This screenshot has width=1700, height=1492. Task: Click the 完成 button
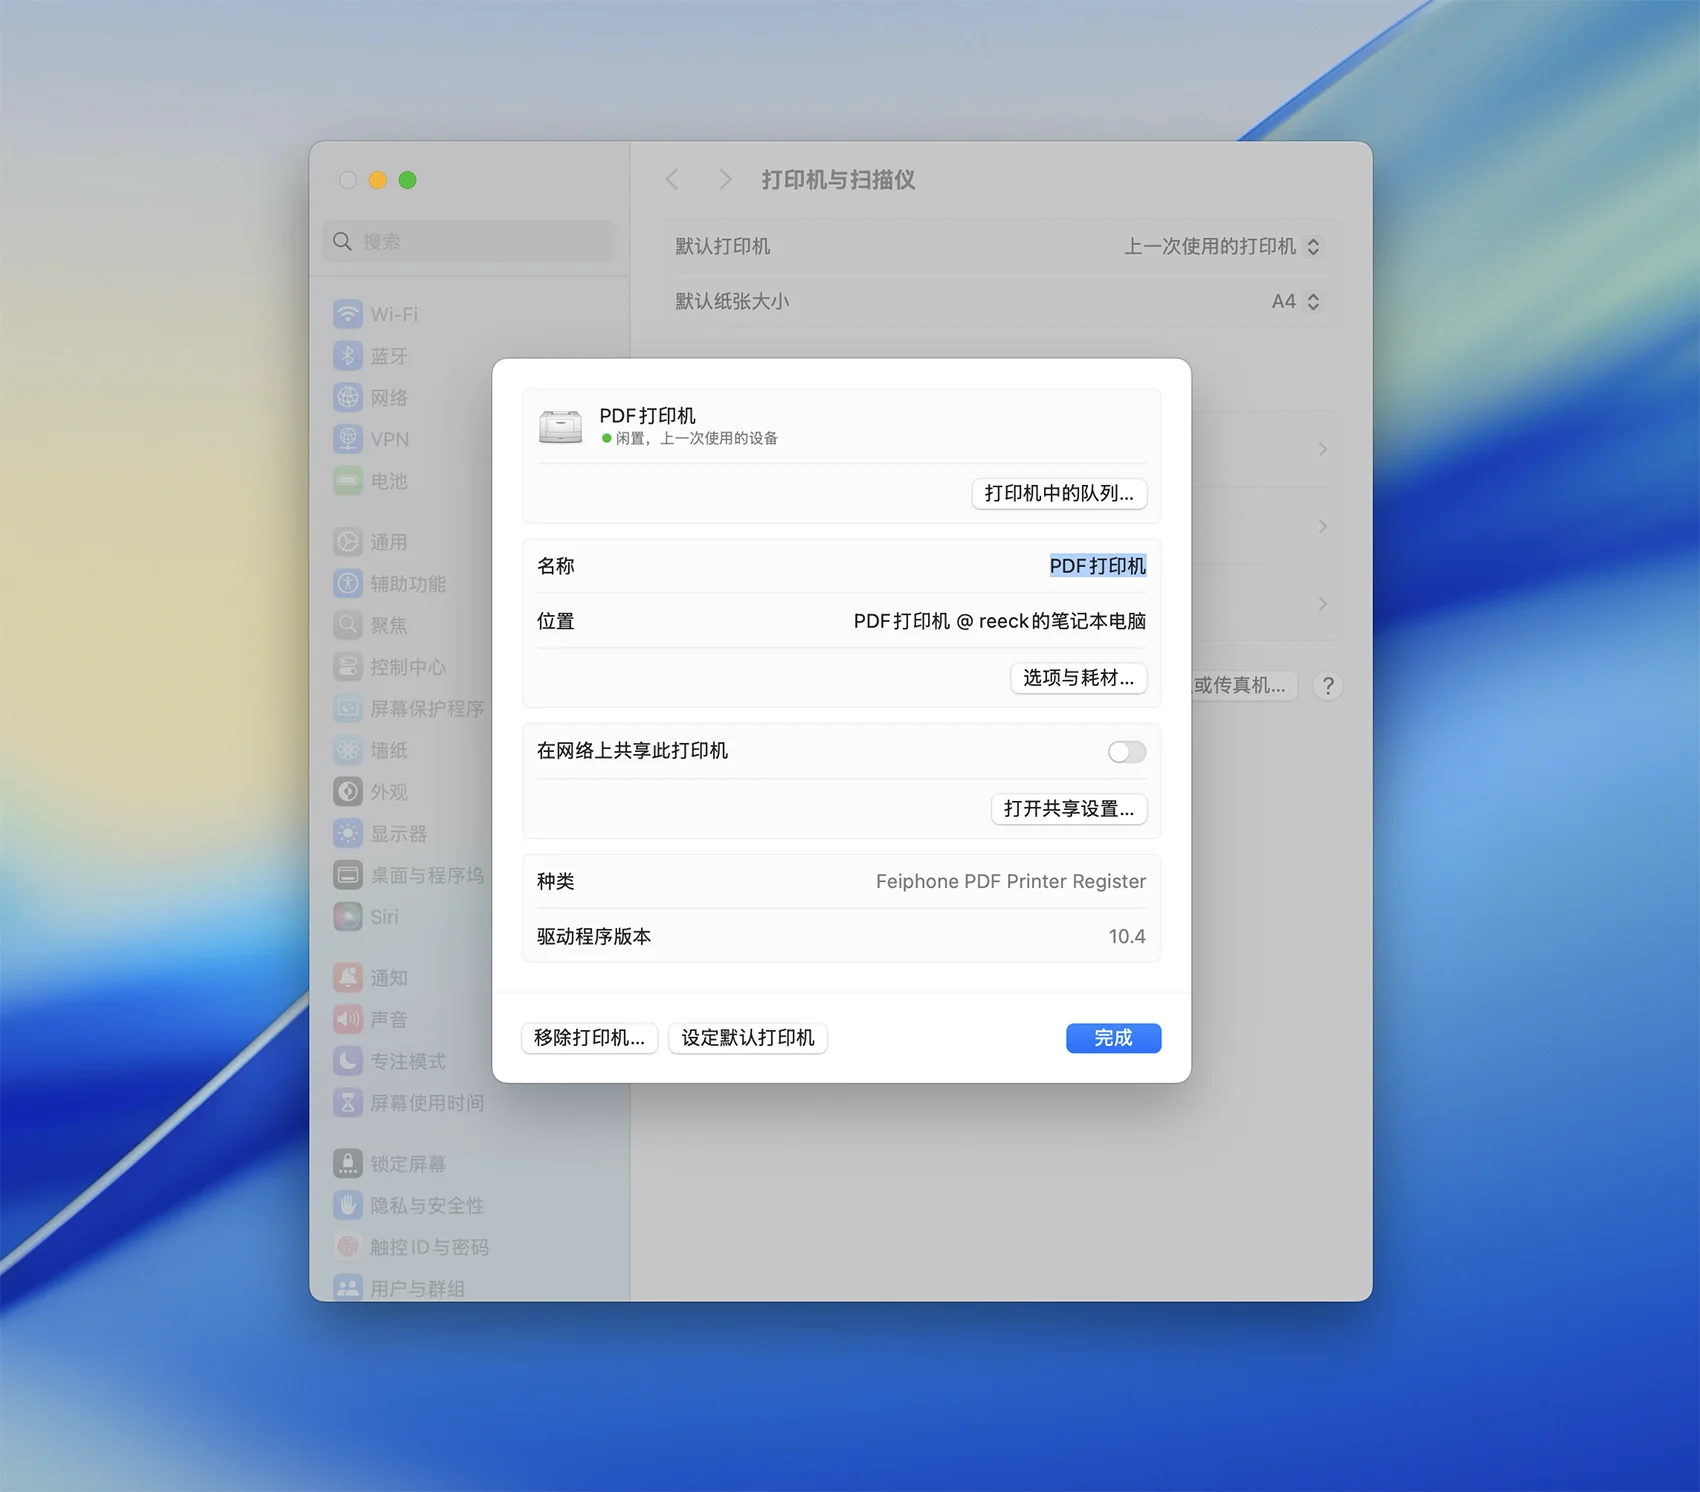pos(1112,1038)
